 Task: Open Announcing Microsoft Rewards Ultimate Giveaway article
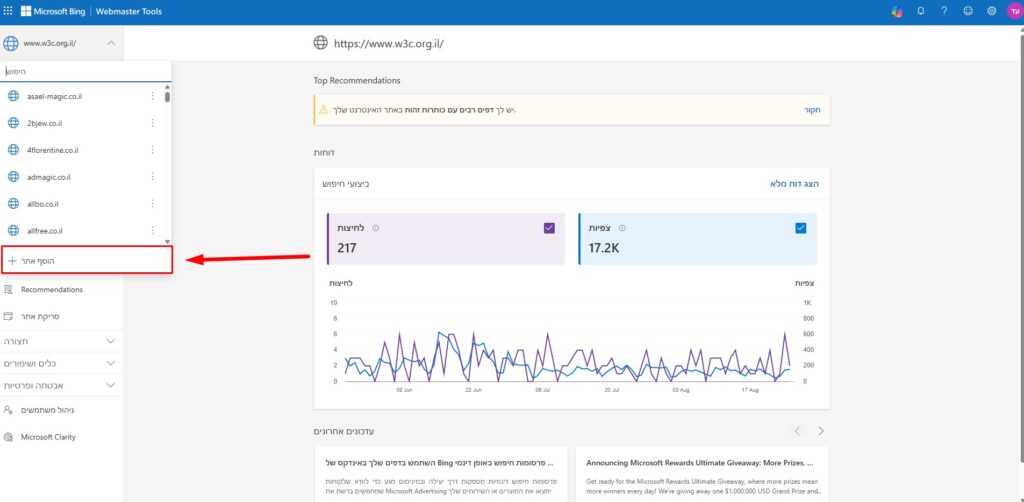click(699, 463)
